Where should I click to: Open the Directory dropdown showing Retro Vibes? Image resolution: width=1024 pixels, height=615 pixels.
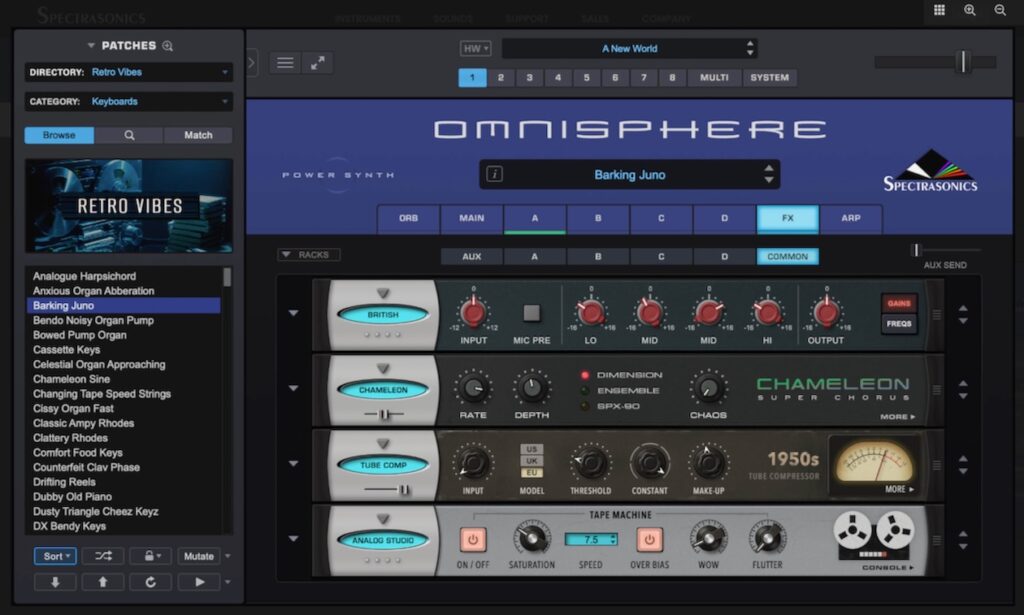129,72
